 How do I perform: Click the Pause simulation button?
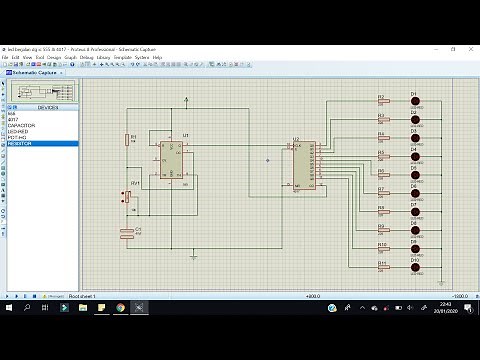25,296
